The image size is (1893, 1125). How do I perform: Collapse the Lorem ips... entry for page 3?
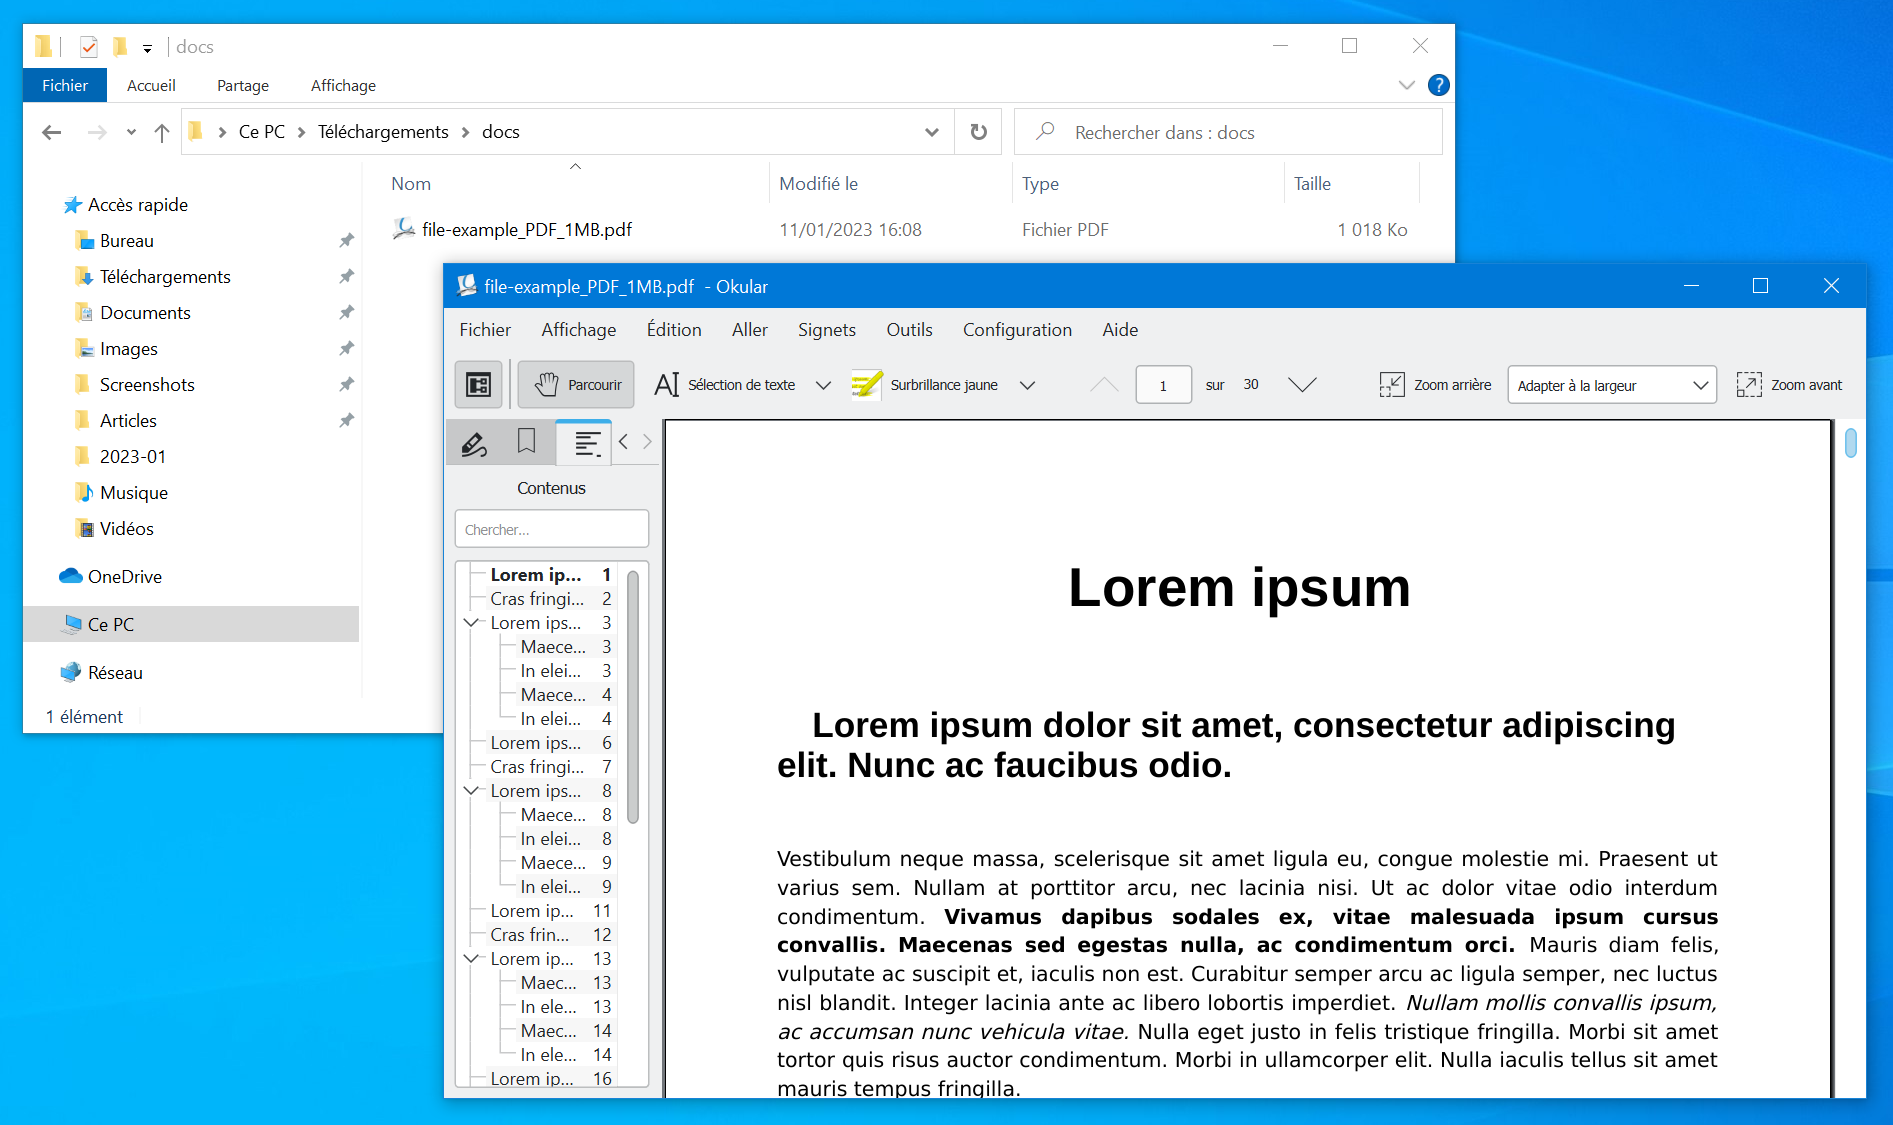[x=471, y=623]
